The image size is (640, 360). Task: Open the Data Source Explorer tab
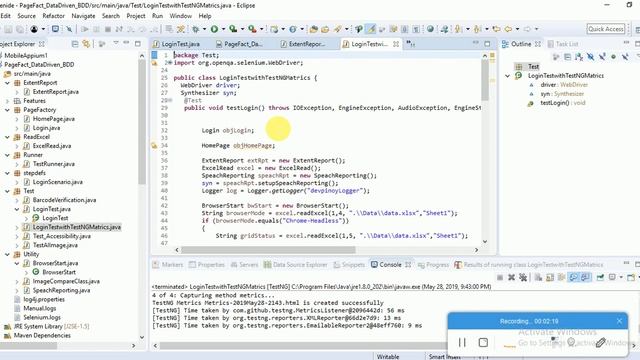[296, 265]
